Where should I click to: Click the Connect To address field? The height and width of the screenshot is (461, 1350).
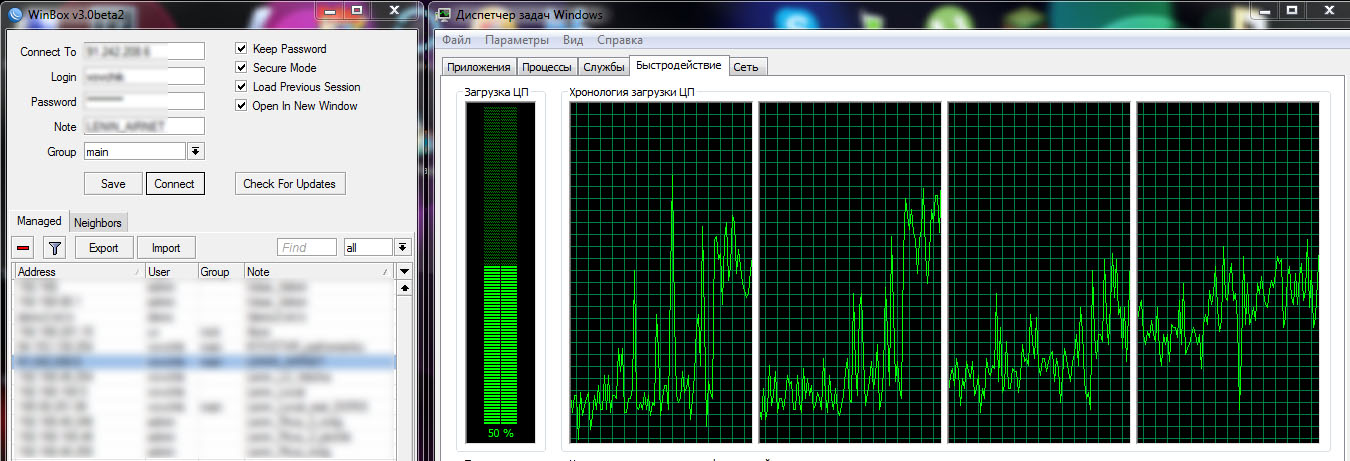click(144, 51)
